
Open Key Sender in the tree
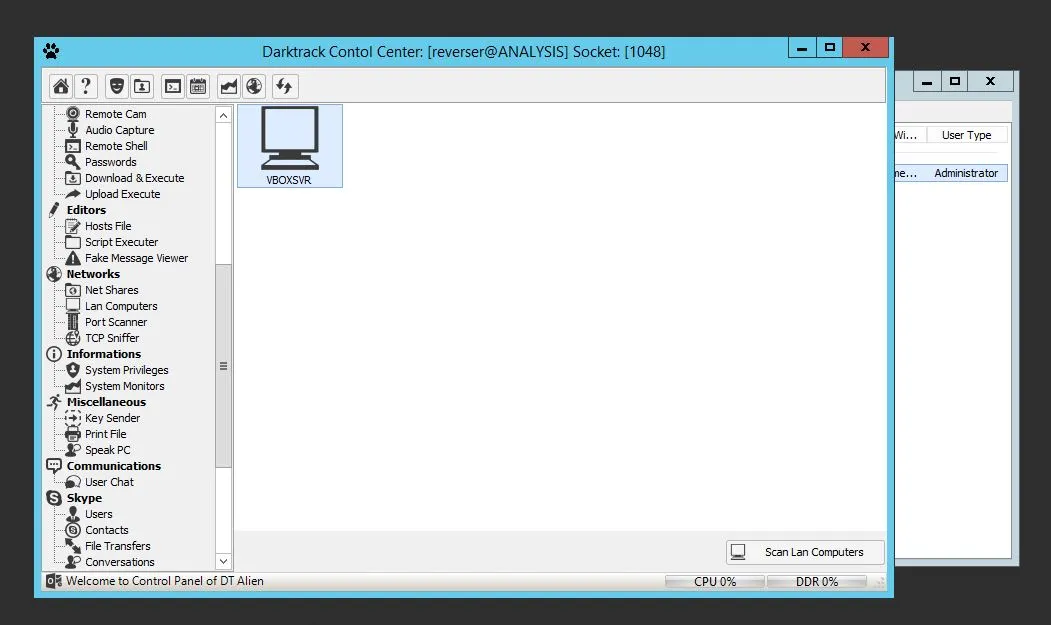112,418
